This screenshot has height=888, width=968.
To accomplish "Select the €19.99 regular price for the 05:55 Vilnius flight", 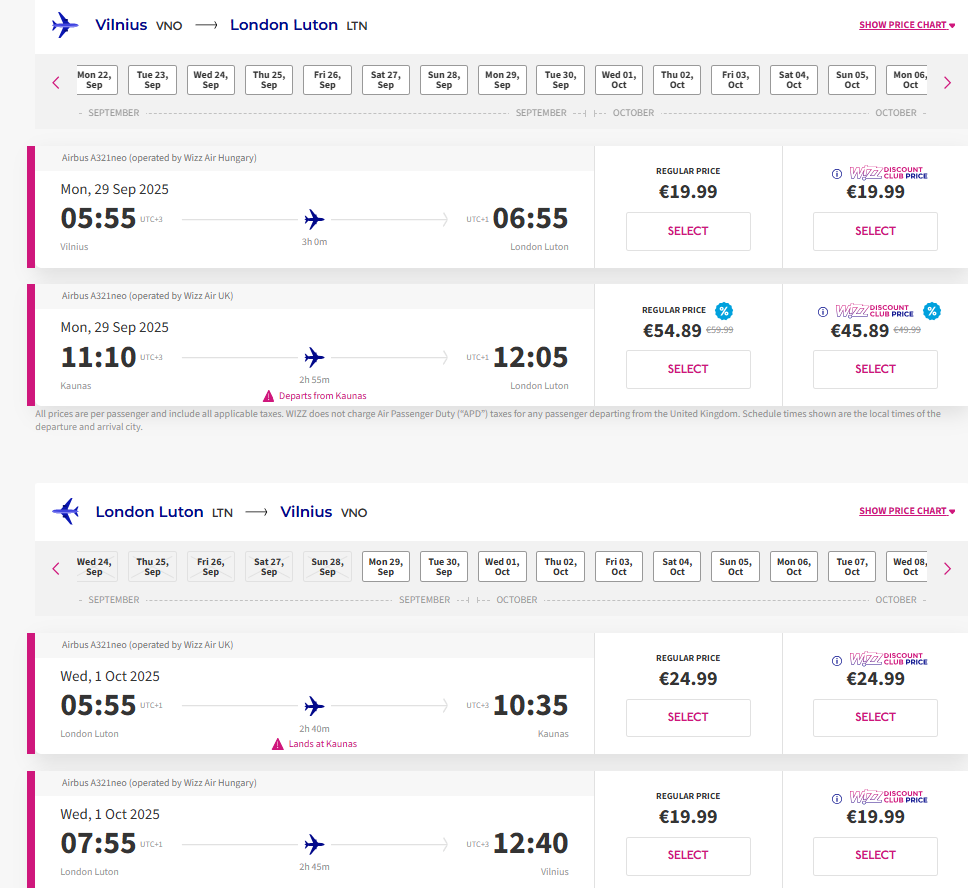I will (x=688, y=232).
